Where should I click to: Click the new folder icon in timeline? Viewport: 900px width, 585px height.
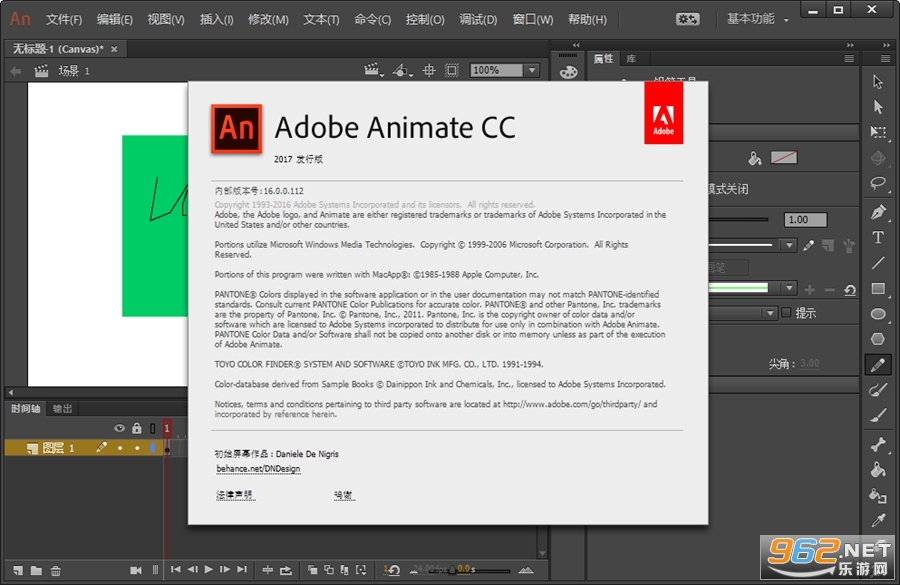[x=36, y=570]
